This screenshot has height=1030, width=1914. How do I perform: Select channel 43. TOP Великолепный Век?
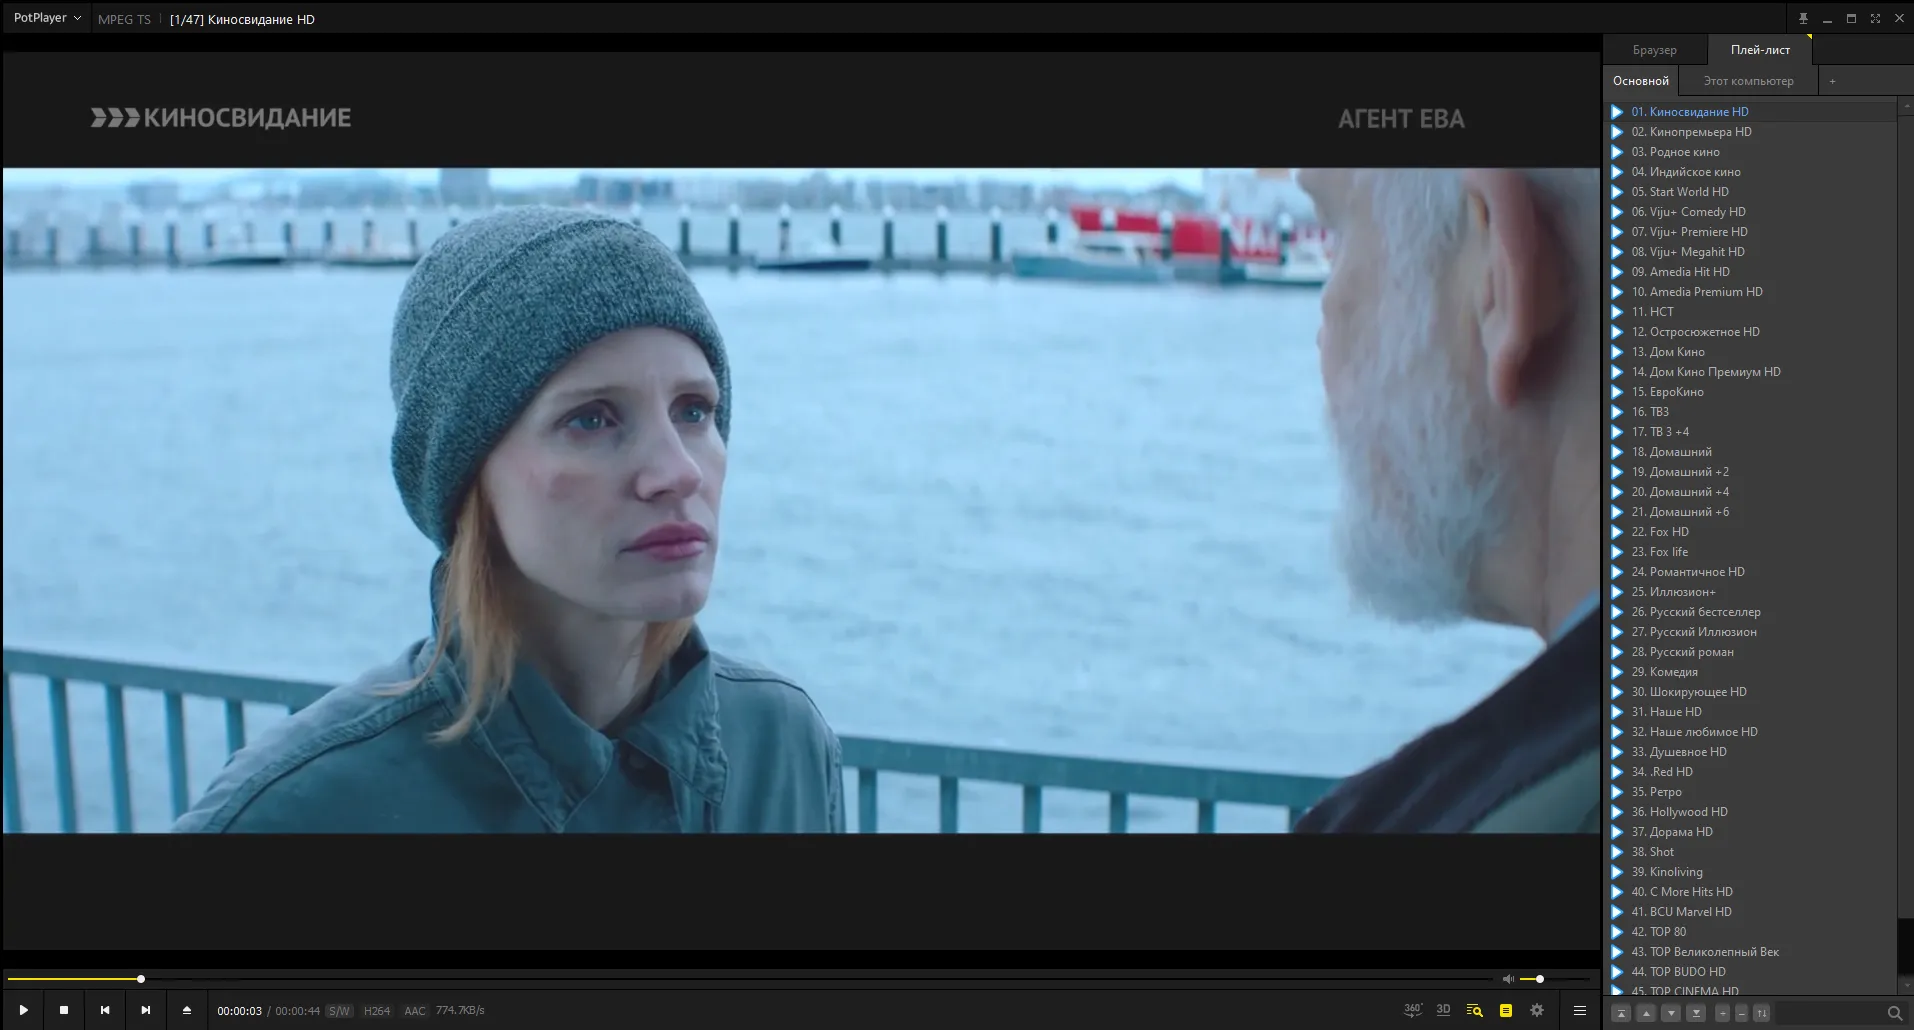(x=1752, y=952)
